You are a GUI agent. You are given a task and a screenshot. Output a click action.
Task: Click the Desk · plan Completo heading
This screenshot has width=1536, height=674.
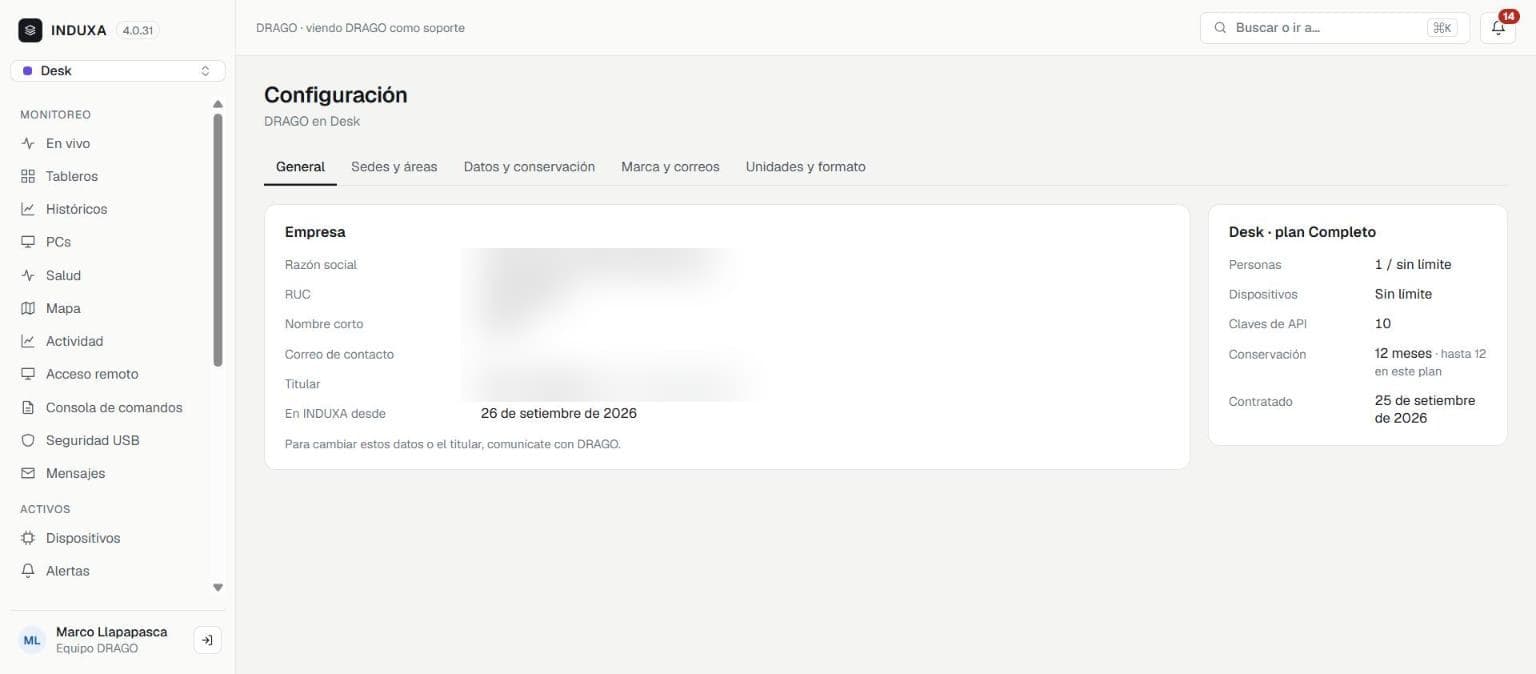[x=1302, y=232]
